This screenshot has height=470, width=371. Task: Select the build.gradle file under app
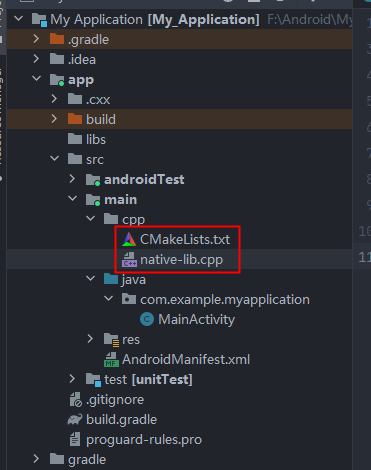(121, 420)
